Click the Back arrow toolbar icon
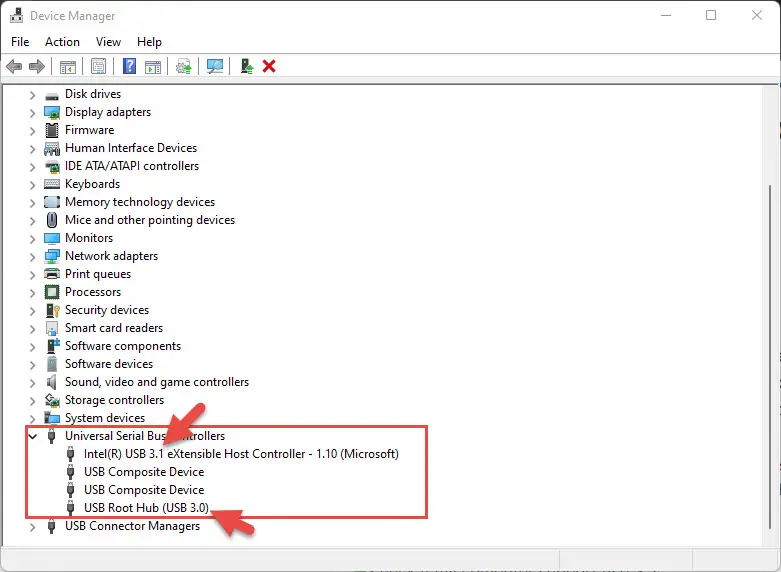The width and height of the screenshot is (781, 572). [14, 66]
